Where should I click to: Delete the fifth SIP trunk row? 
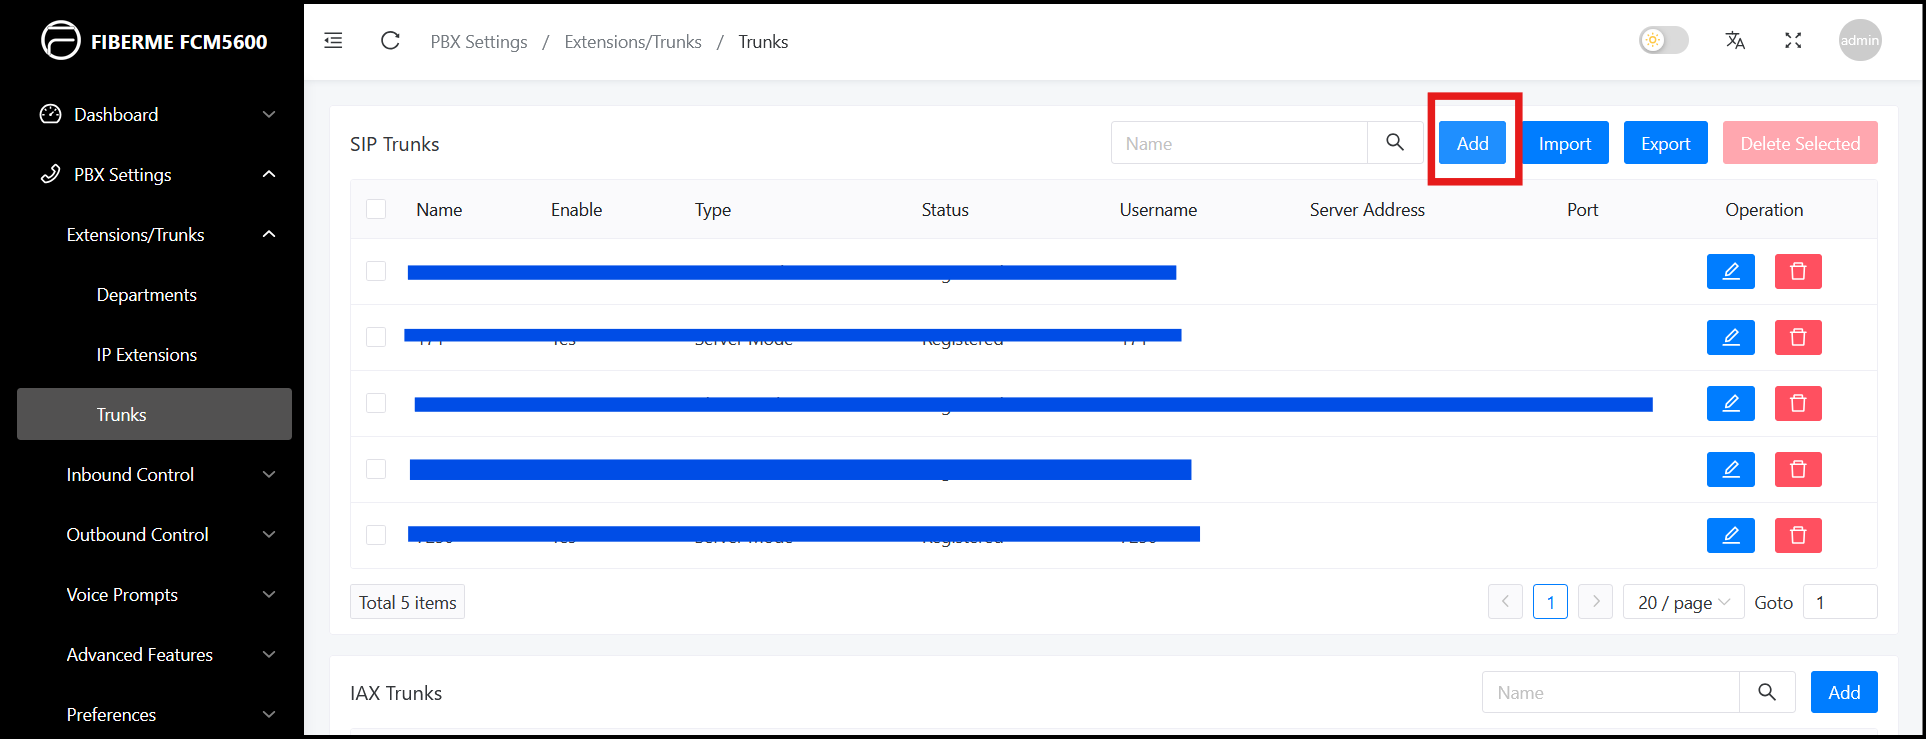[x=1798, y=535]
